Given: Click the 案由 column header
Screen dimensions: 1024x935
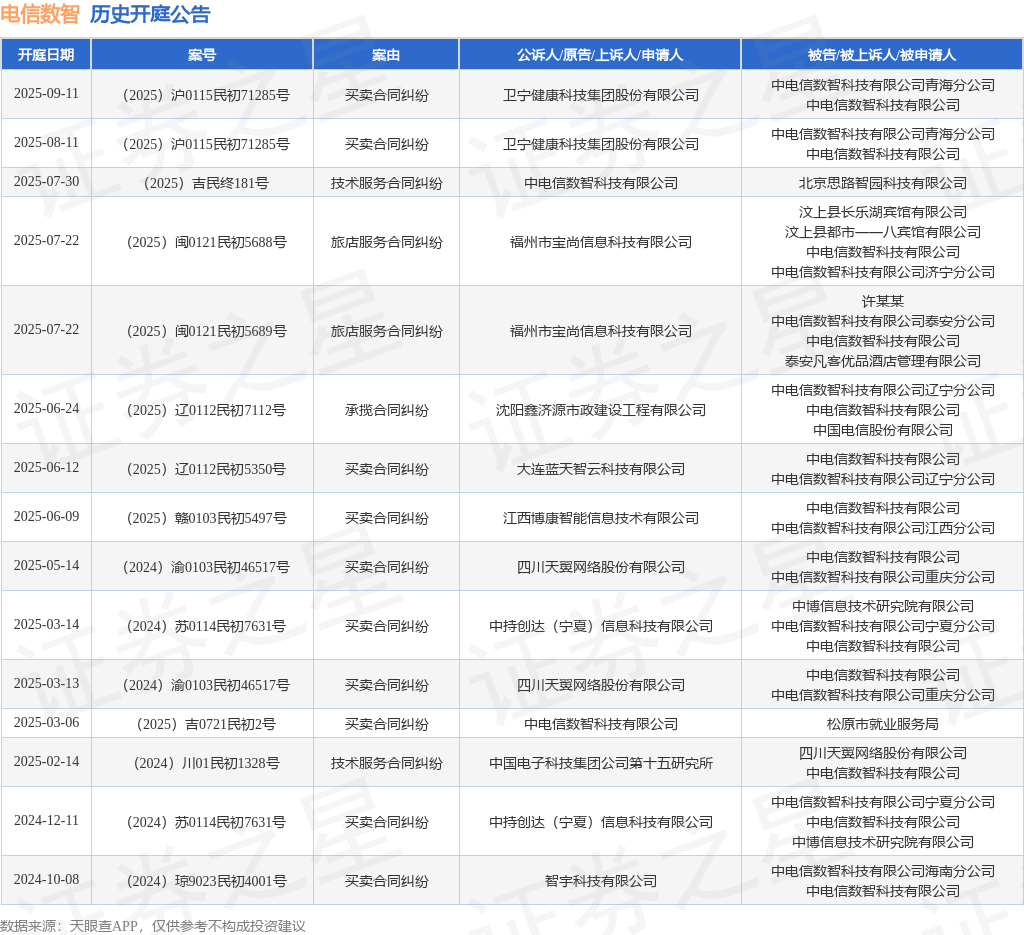Looking at the screenshot, I should (386, 55).
